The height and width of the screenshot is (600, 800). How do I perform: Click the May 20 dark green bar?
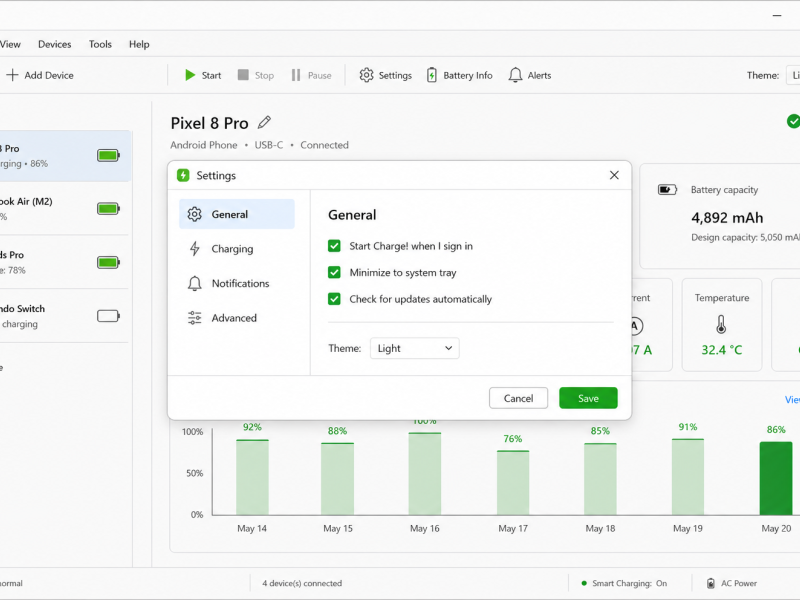point(776,479)
